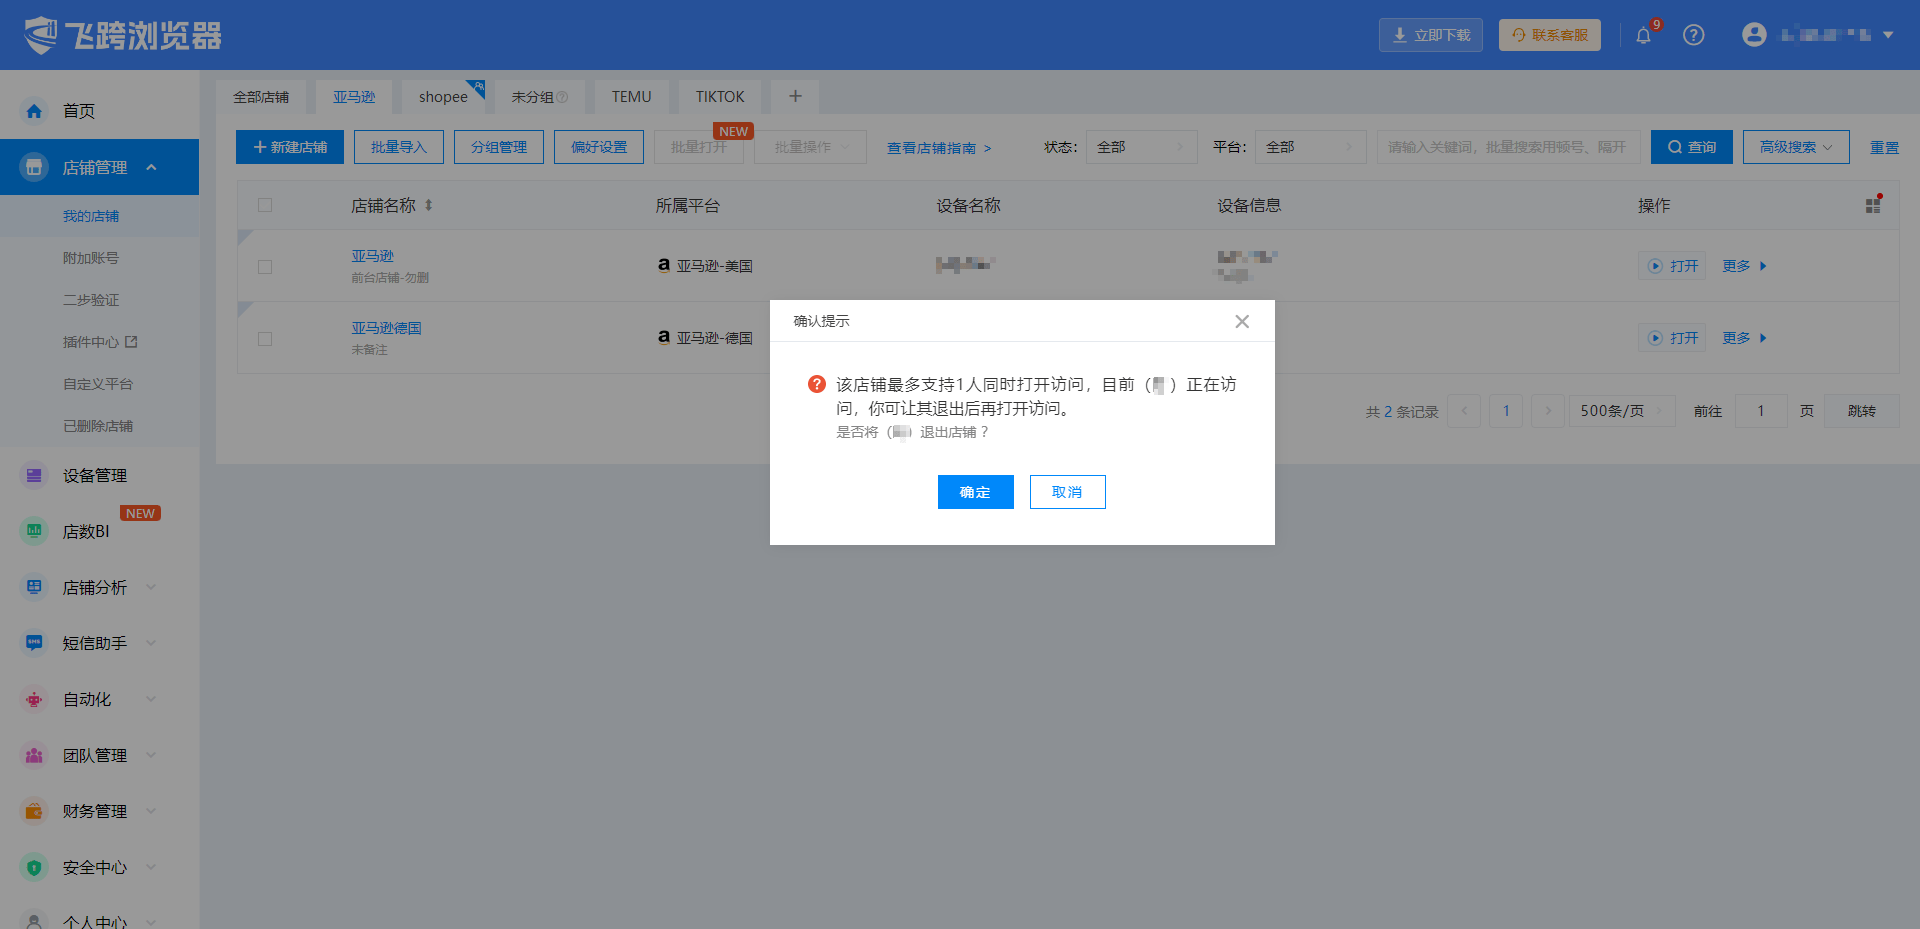Click the store management sidebar icon

click(34, 167)
